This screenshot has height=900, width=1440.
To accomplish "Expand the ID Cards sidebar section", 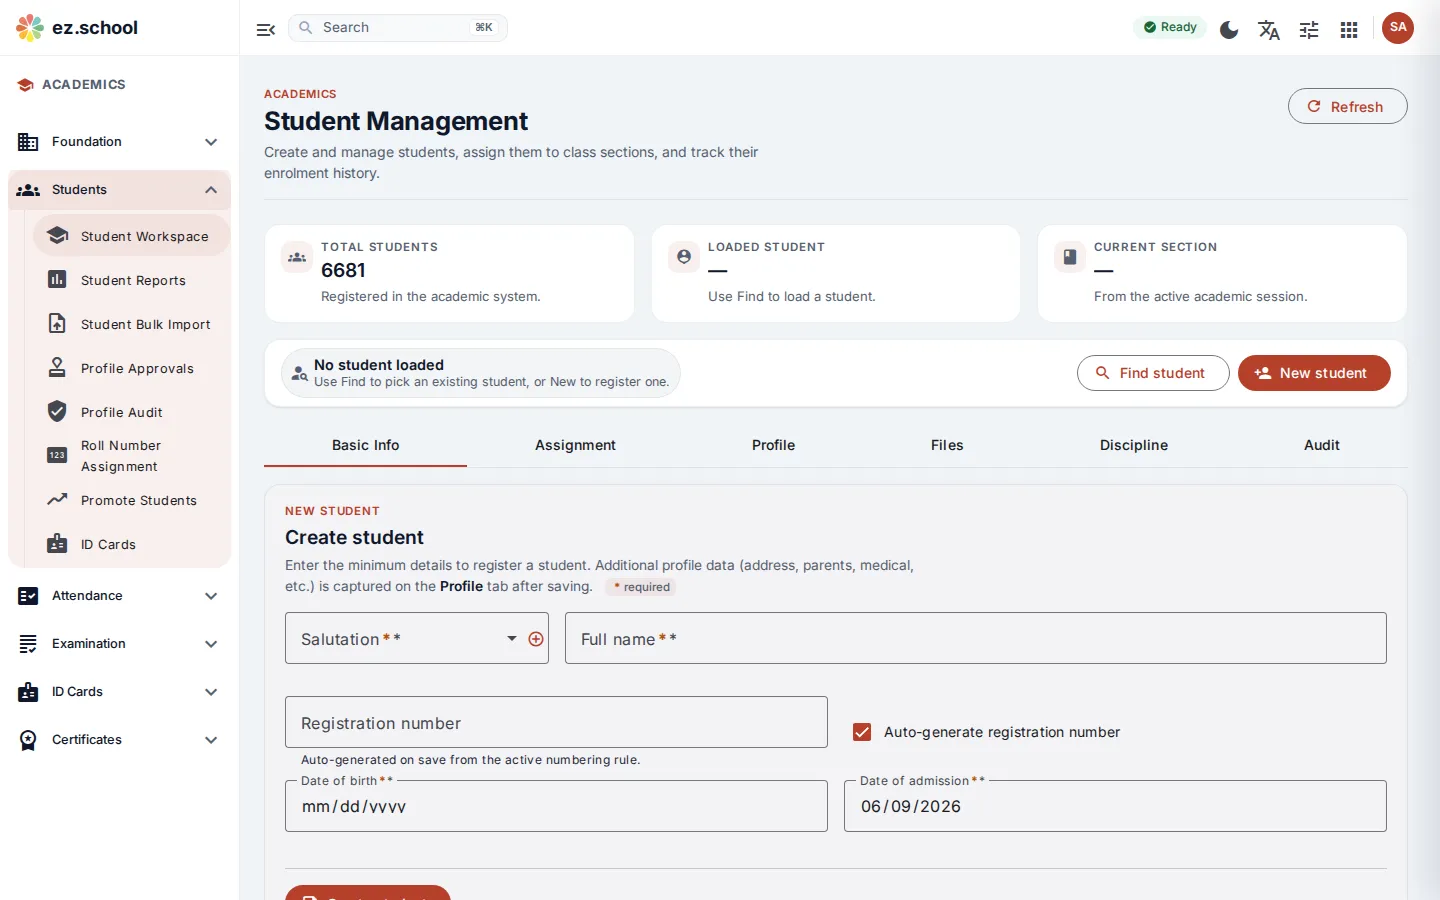I will [x=120, y=692].
